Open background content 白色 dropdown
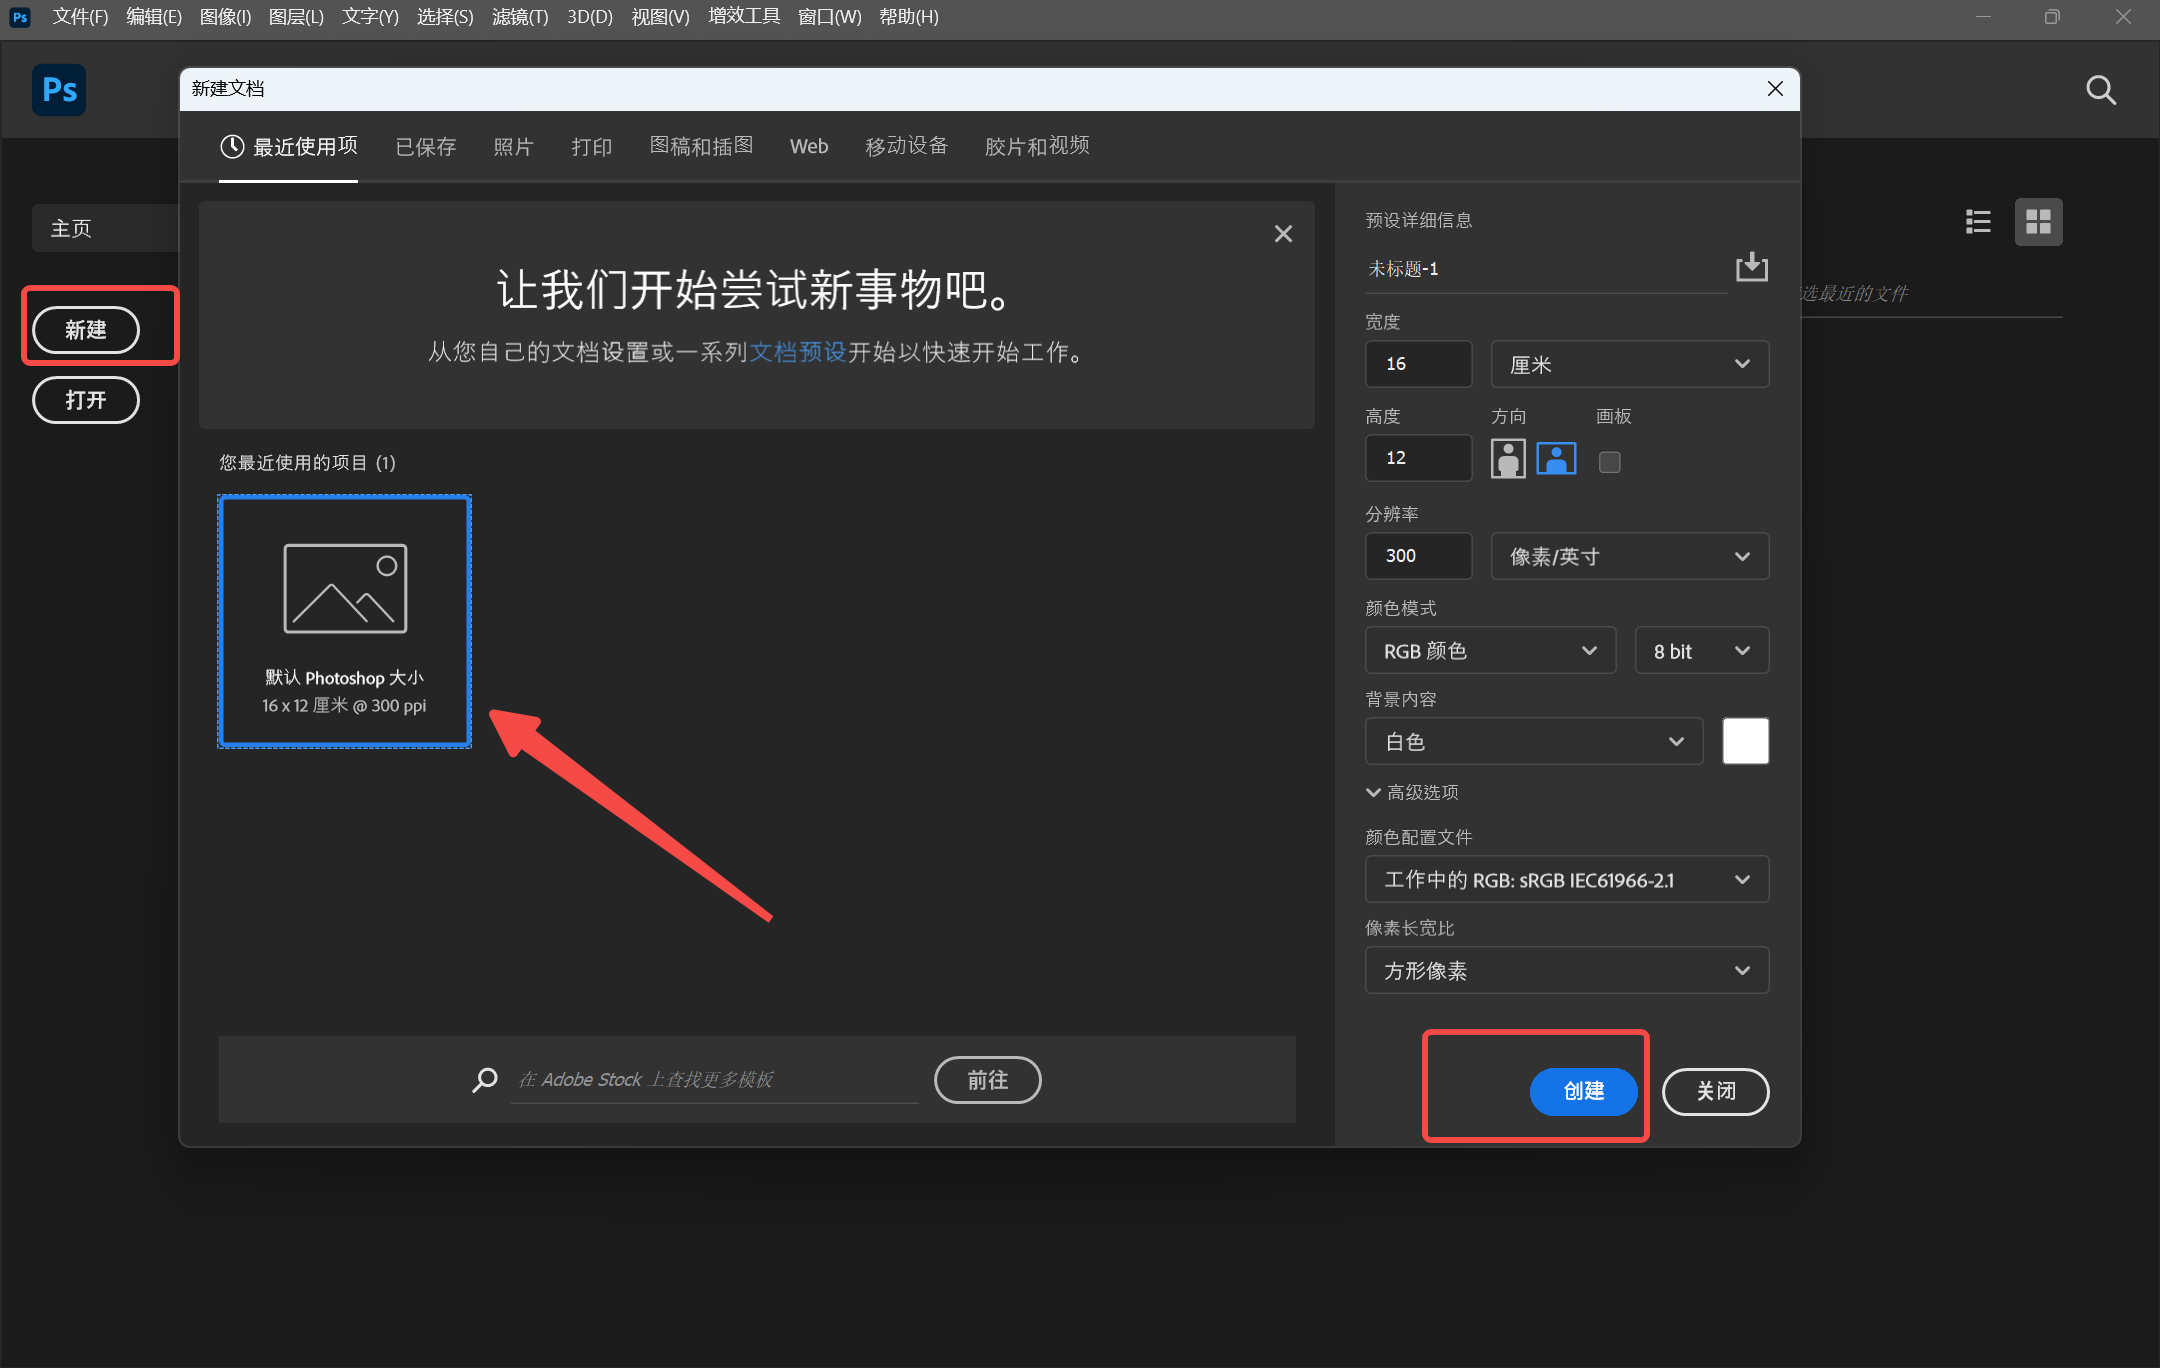This screenshot has height=1368, width=2160. pyautogui.click(x=1534, y=742)
